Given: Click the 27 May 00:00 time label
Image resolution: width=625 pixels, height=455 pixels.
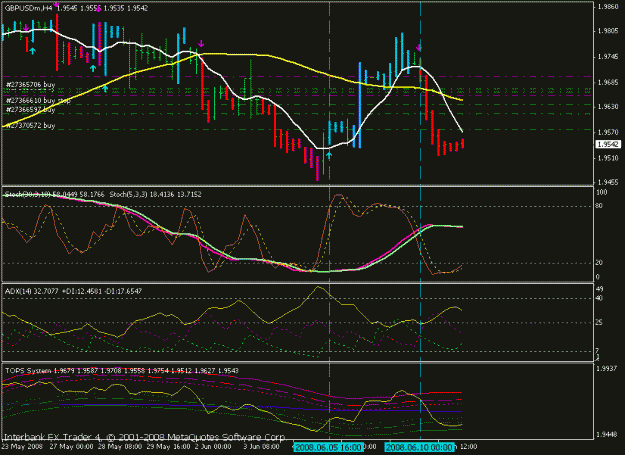Looking at the screenshot, I should [71, 447].
